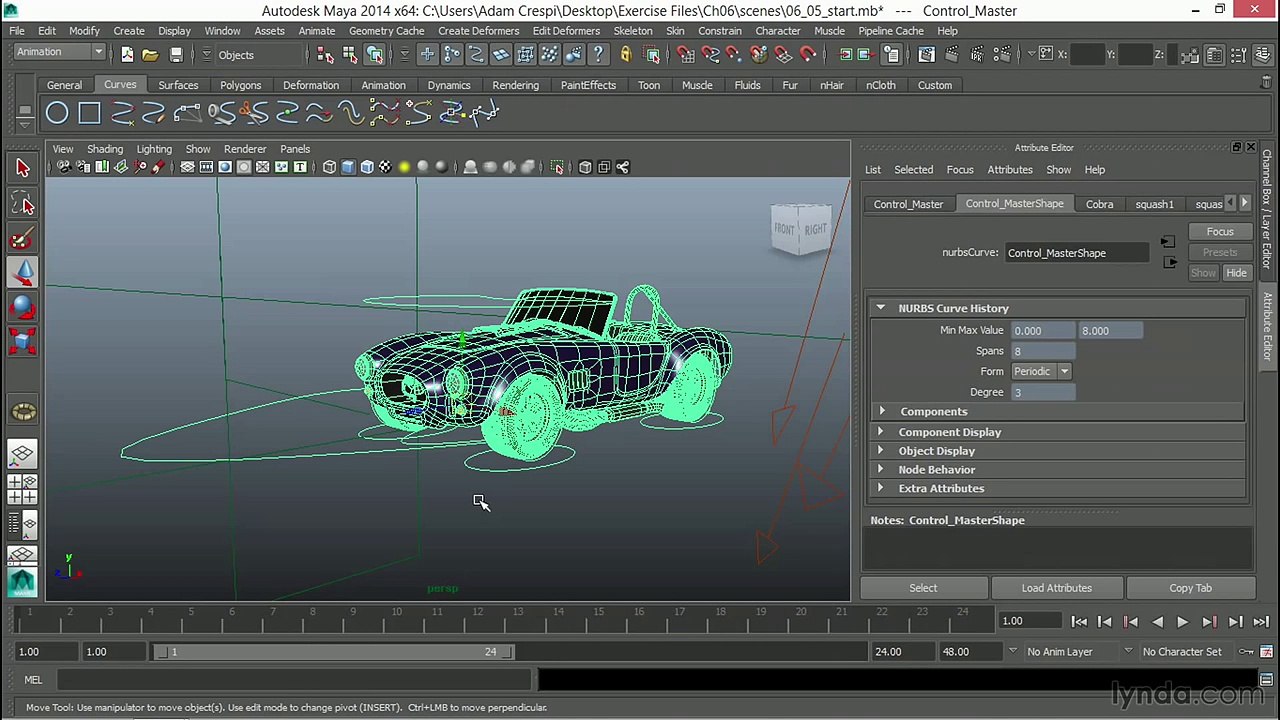Switch to four-view panel layout

[x=23, y=490]
